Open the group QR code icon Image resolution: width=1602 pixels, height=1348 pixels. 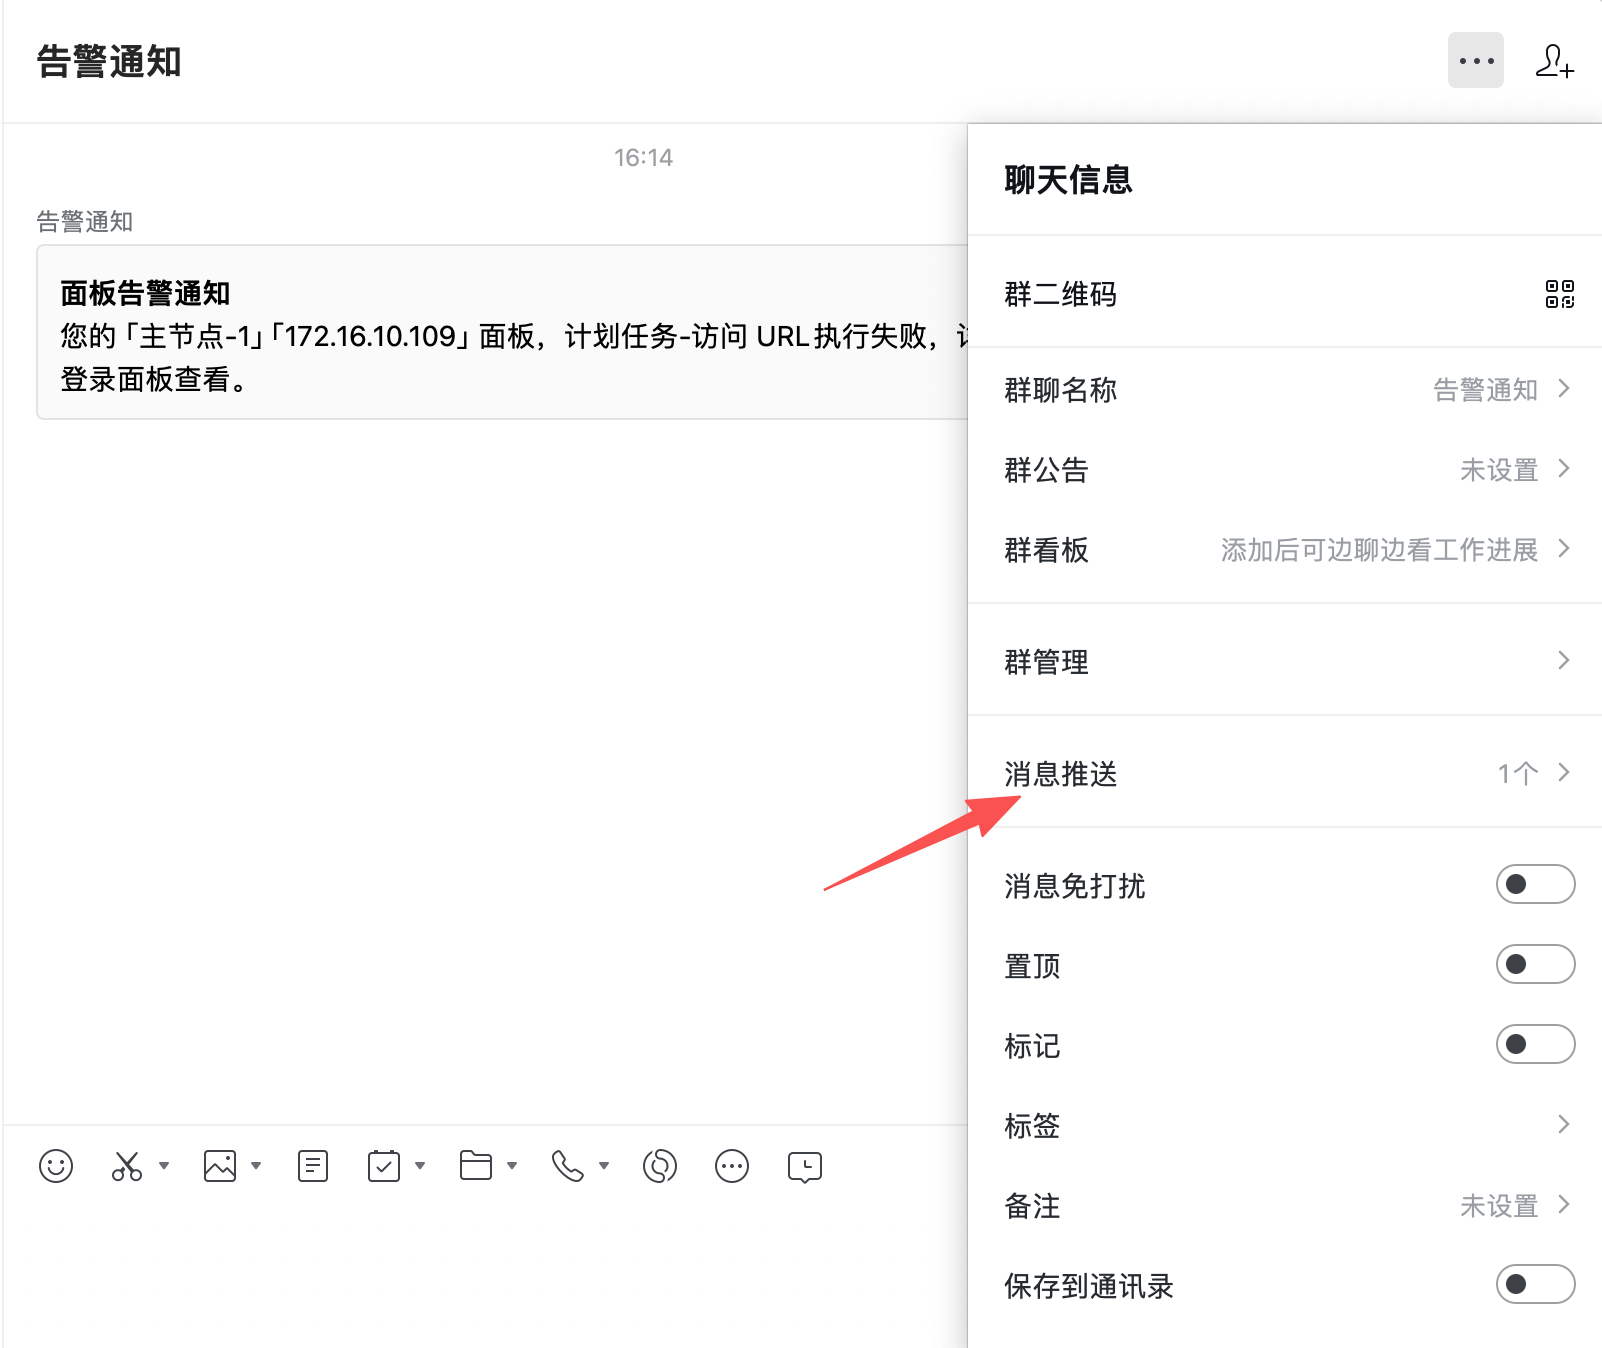tap(1559, 294)
